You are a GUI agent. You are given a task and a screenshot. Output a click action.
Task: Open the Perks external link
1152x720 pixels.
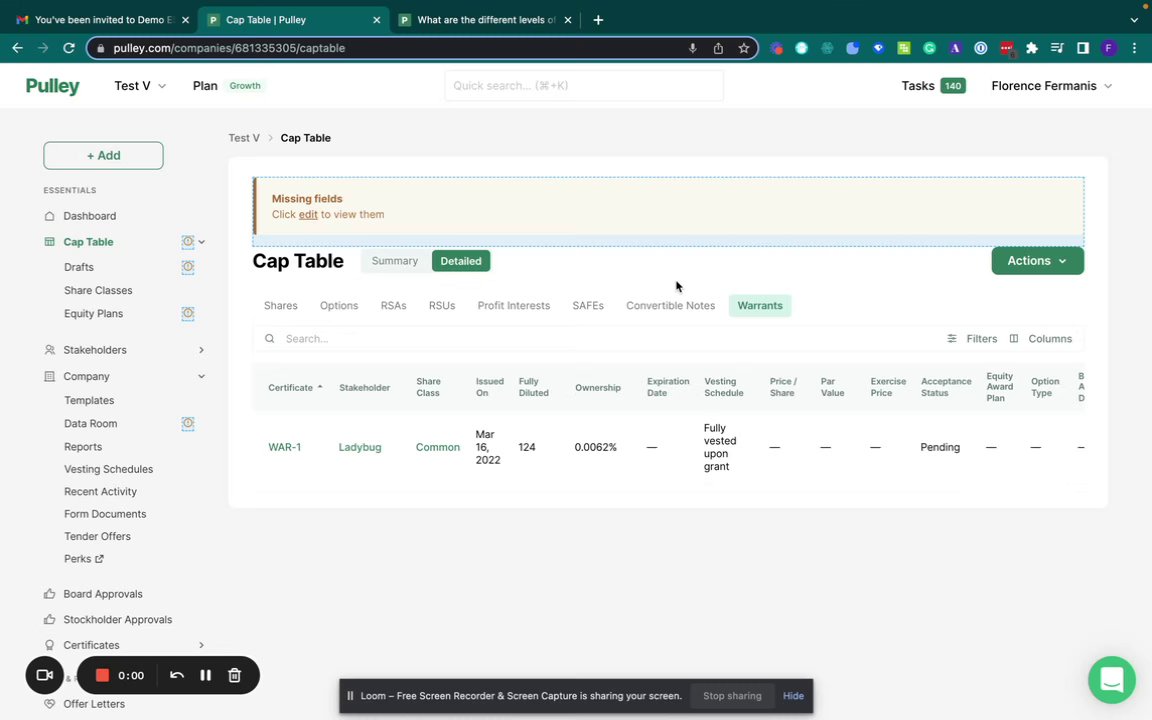tap(84, 559)
